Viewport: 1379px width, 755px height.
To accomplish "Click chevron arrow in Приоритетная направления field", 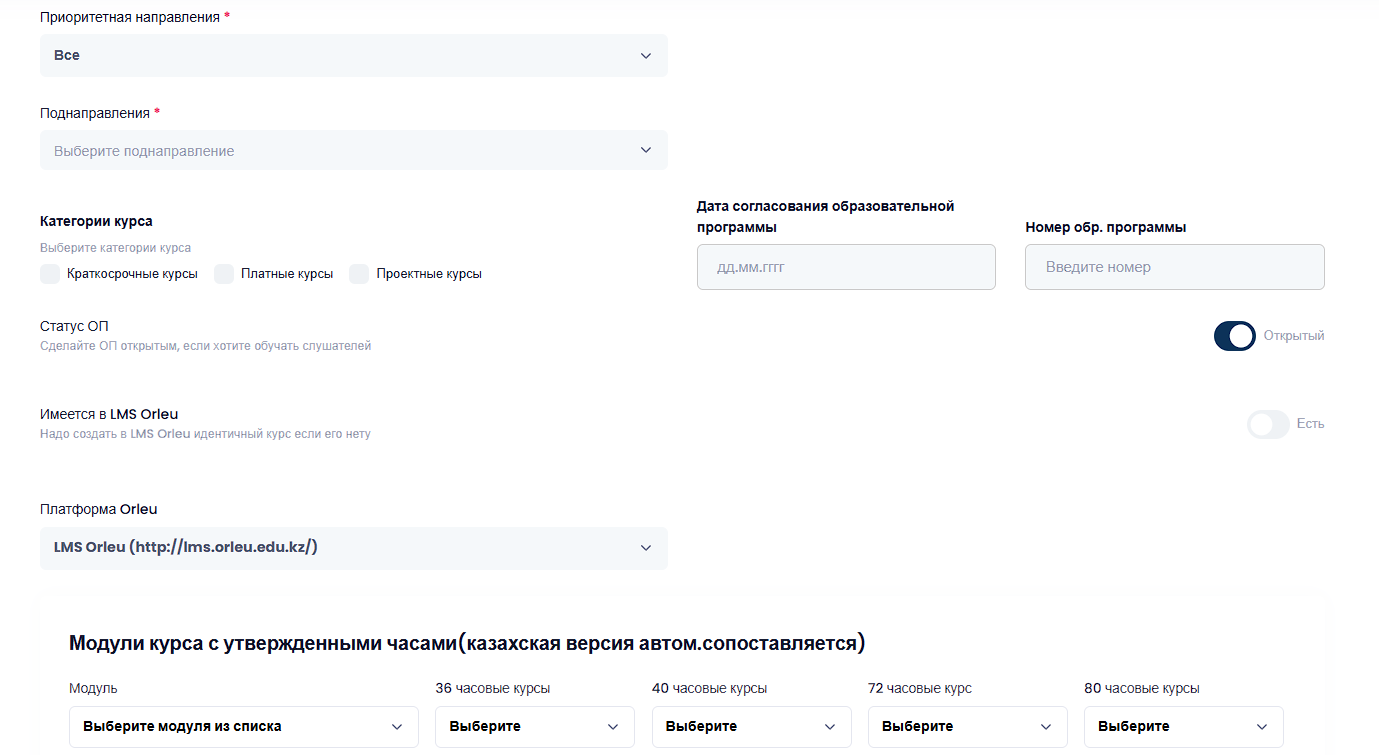I will (x=646, y=56).
